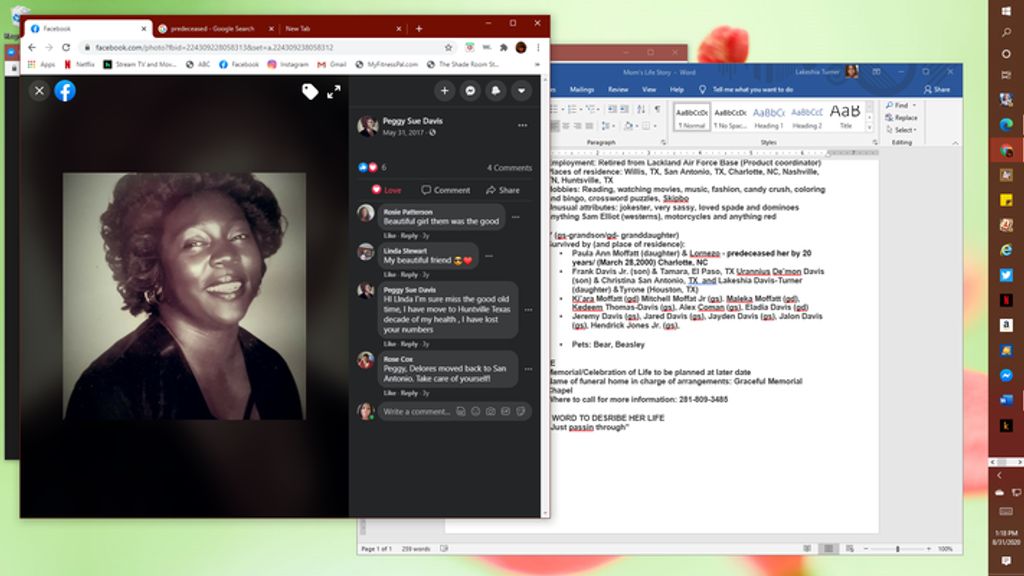Screen dimensions: 1024x576
Task: Share the photo post
Action: [x=503, y=190]
